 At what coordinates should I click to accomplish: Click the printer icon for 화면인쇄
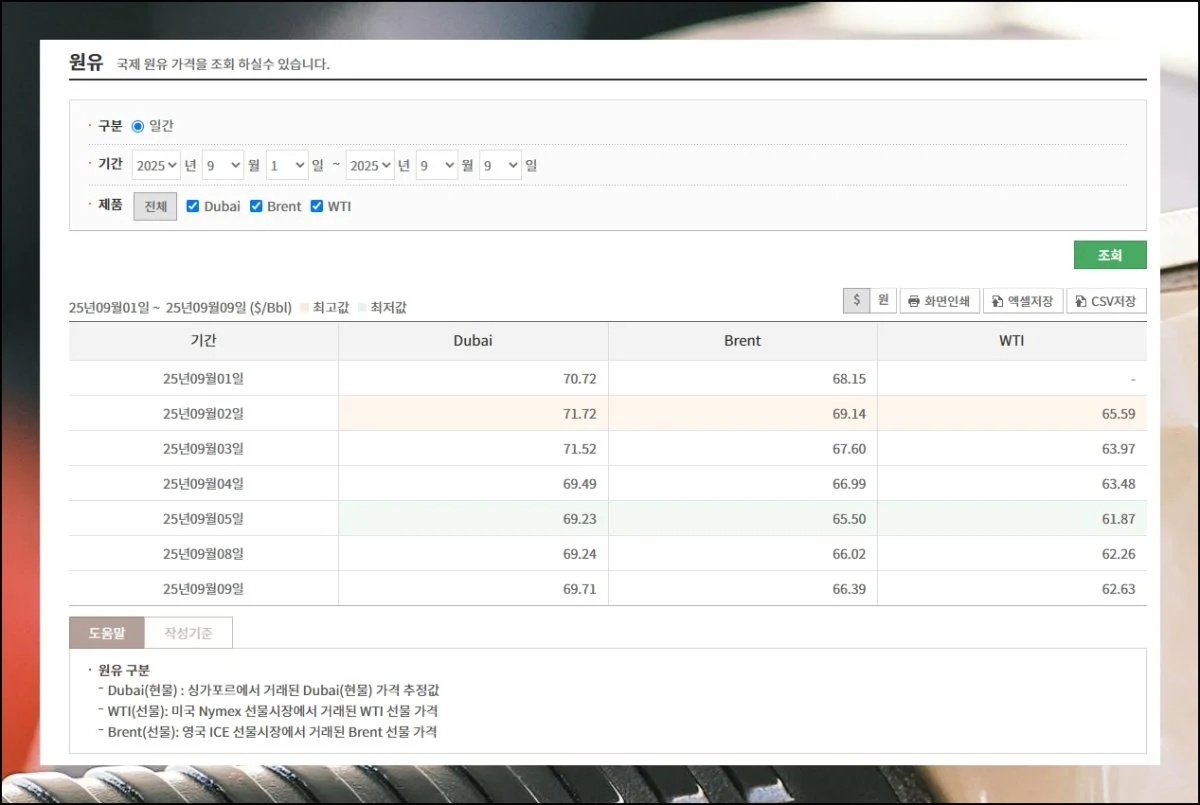[914, 301]
